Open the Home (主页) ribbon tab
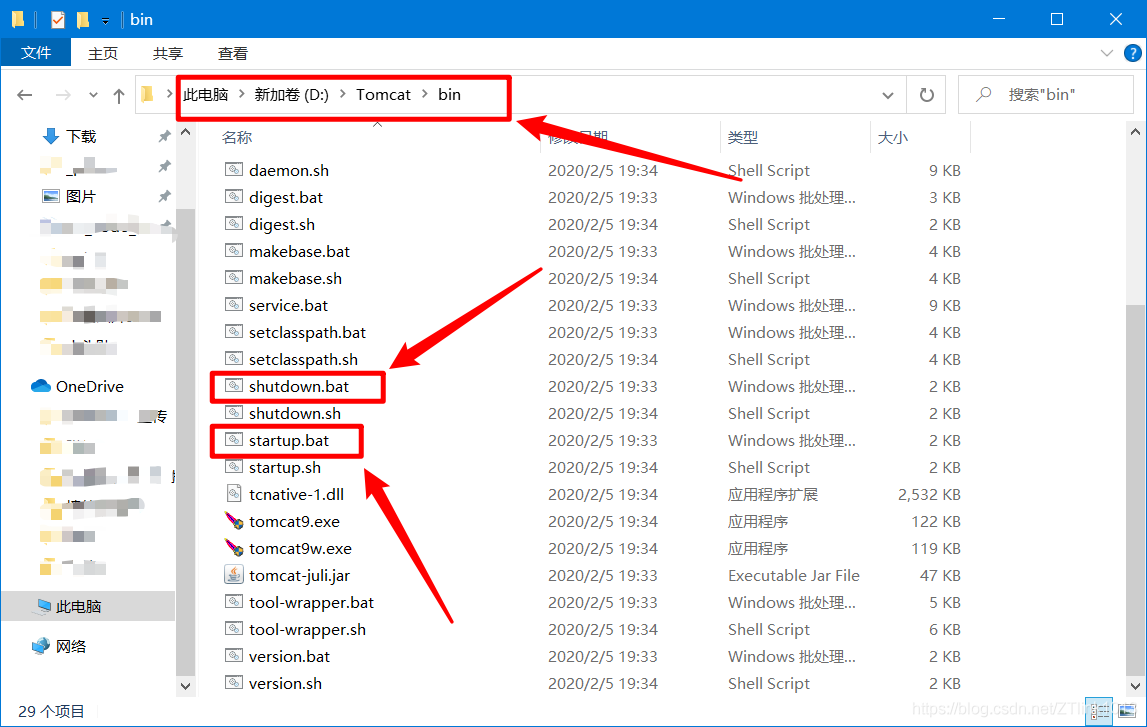Viewport: 1147px width, 727px height. tap(102, 53)
